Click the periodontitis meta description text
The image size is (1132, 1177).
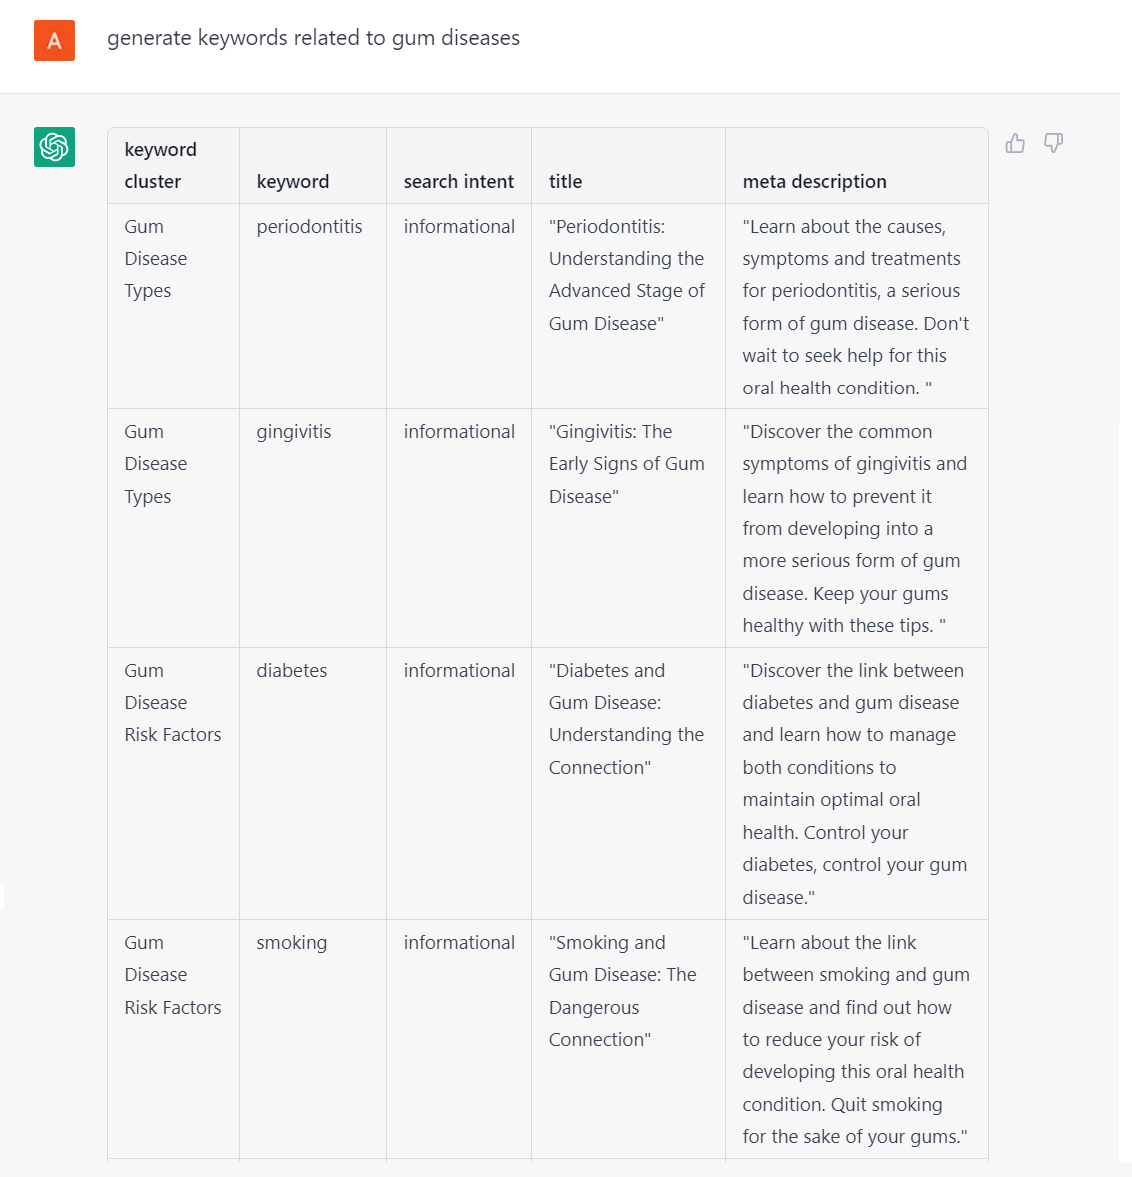point(855,307)
